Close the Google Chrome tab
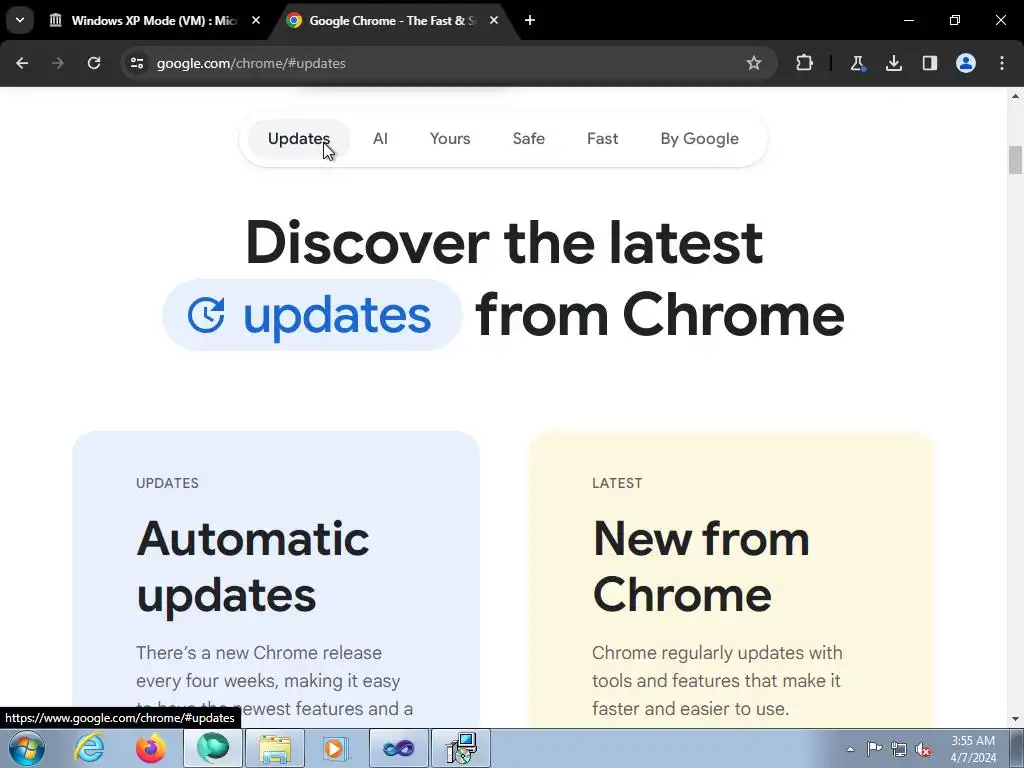Image resolution: width=1024 pixels, height=768 pixels. click(x=494, y=20)
